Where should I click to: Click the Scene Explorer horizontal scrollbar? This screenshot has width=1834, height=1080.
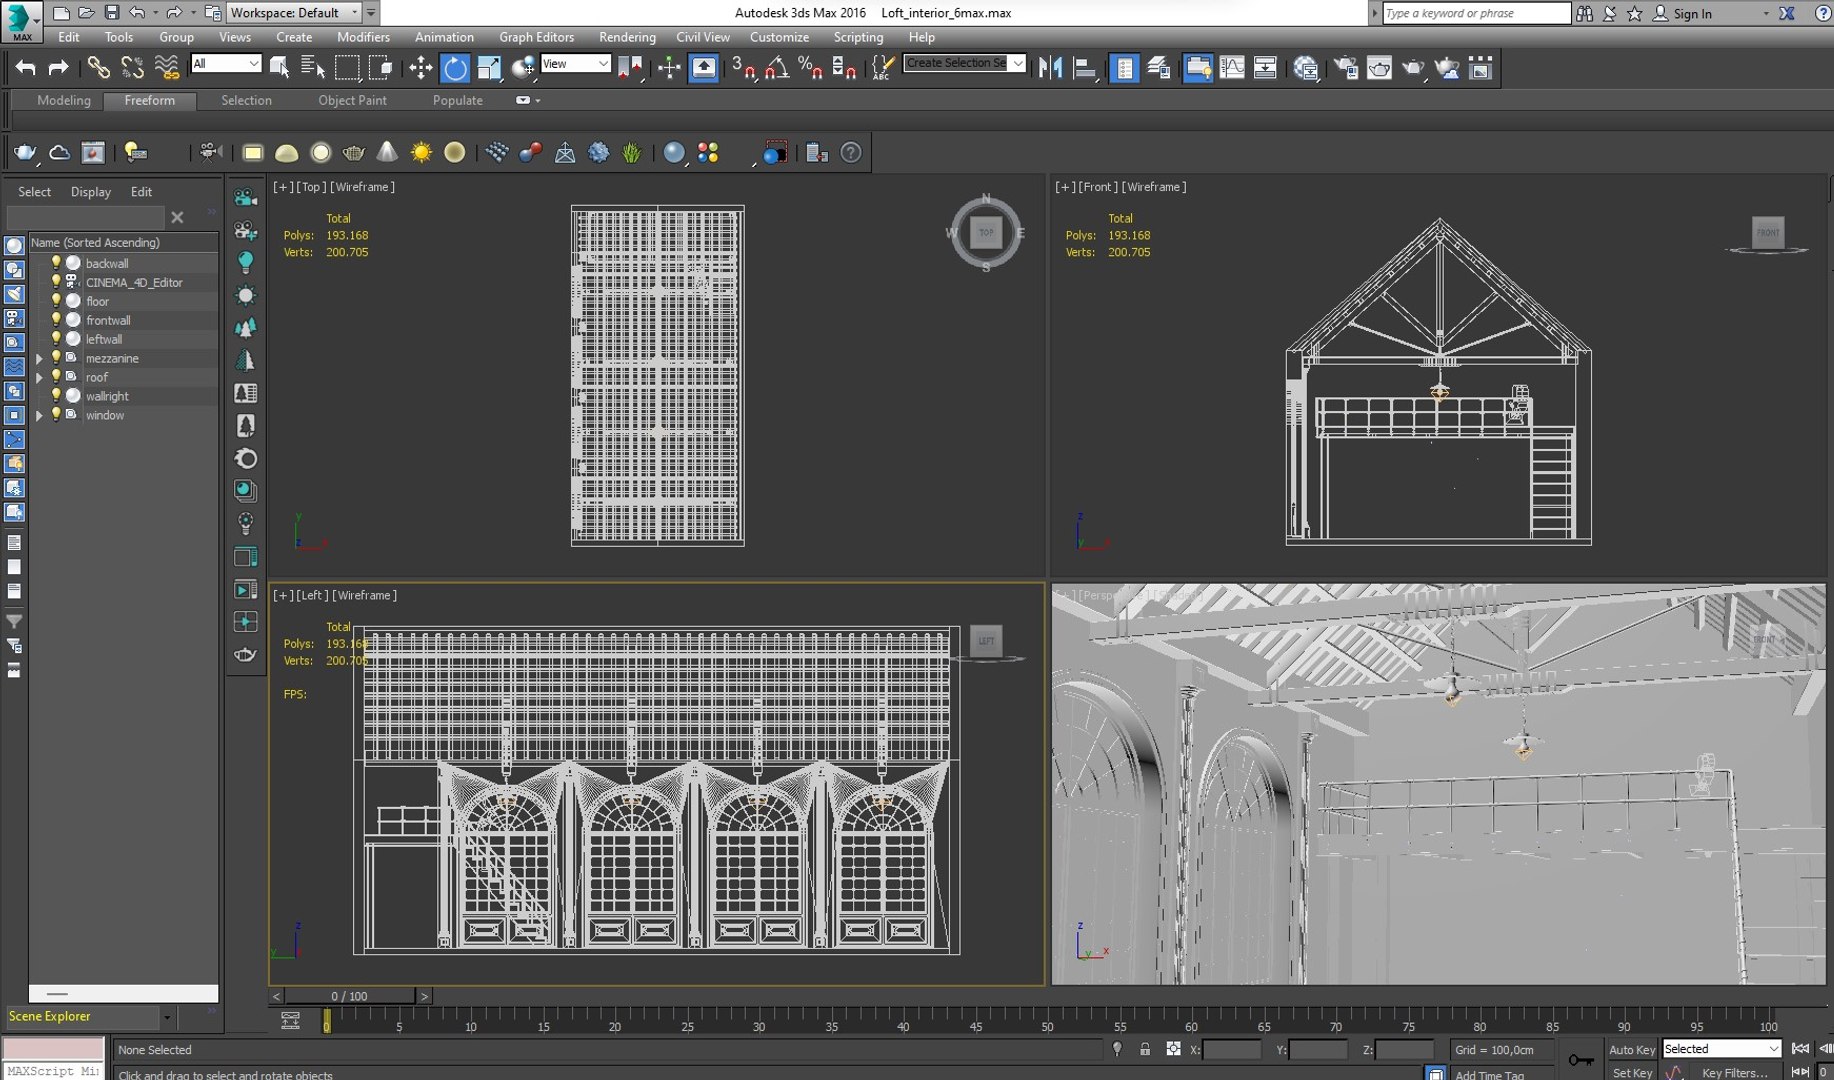(x=123, y=994)
